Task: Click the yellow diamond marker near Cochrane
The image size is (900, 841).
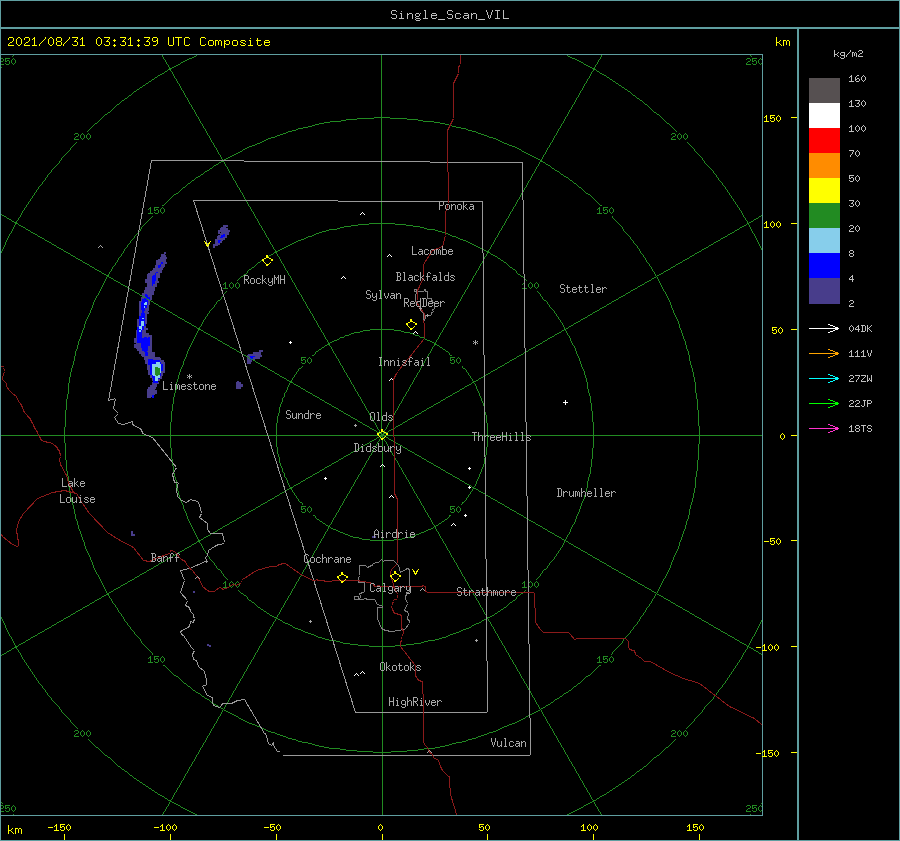Action: (342, 578)
